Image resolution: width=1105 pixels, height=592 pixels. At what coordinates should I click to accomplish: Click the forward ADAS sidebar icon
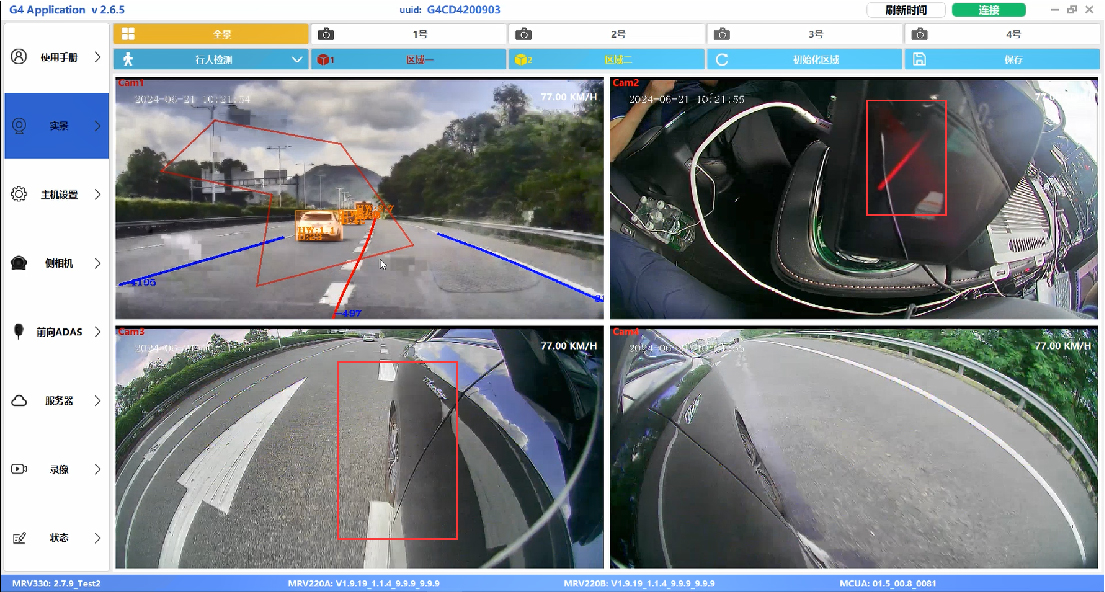[x=18, y=332]
